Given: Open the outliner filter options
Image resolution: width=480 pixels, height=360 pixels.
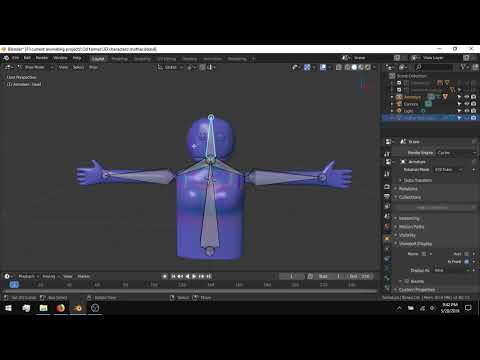Looking at the screenshot, I should (x=464, y=67).
